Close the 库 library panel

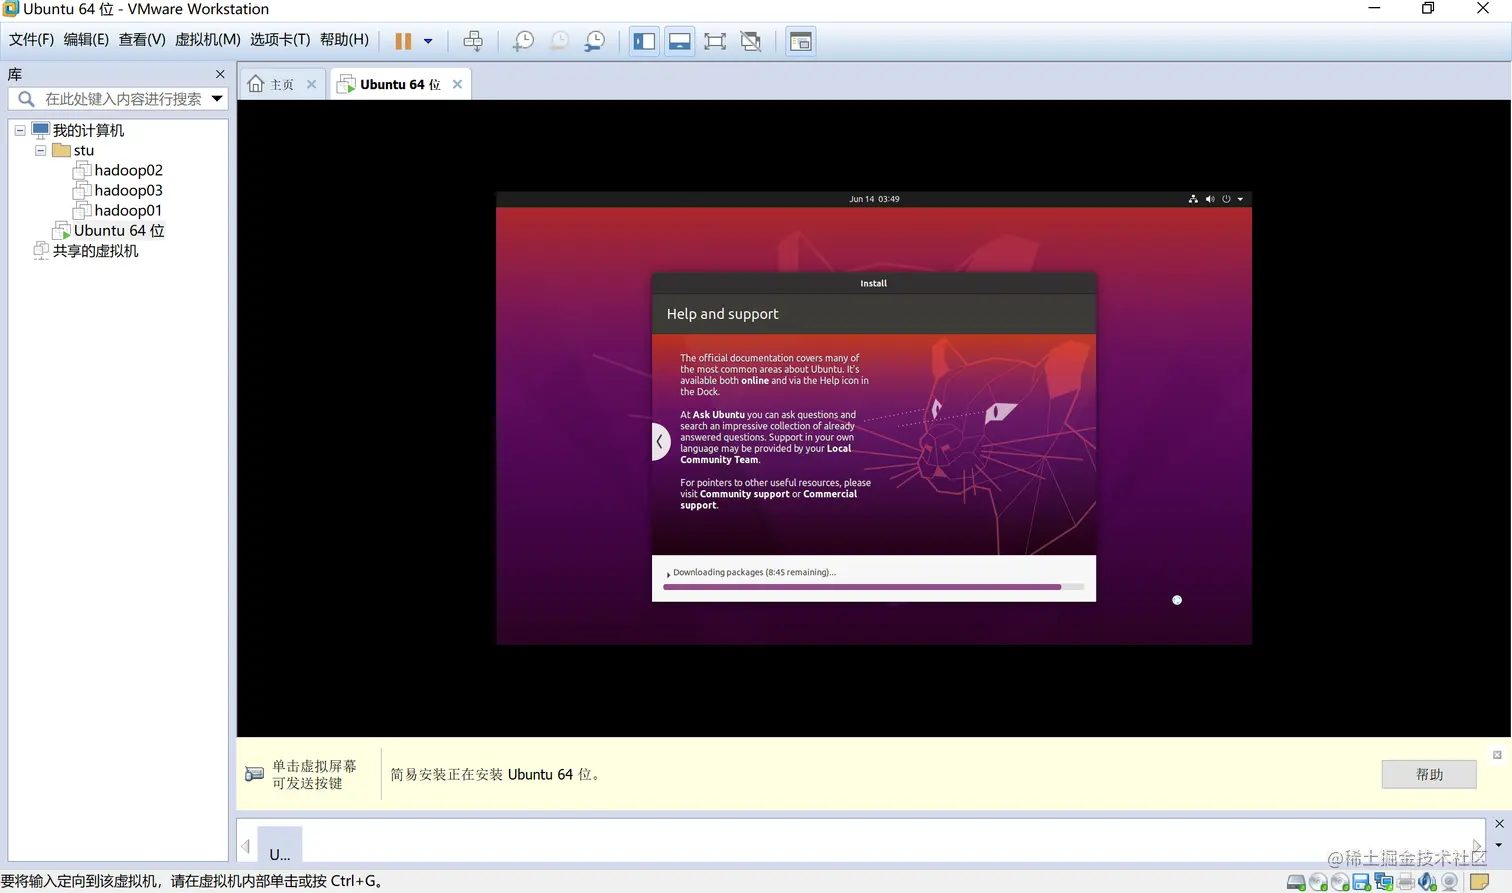point(220,74)
